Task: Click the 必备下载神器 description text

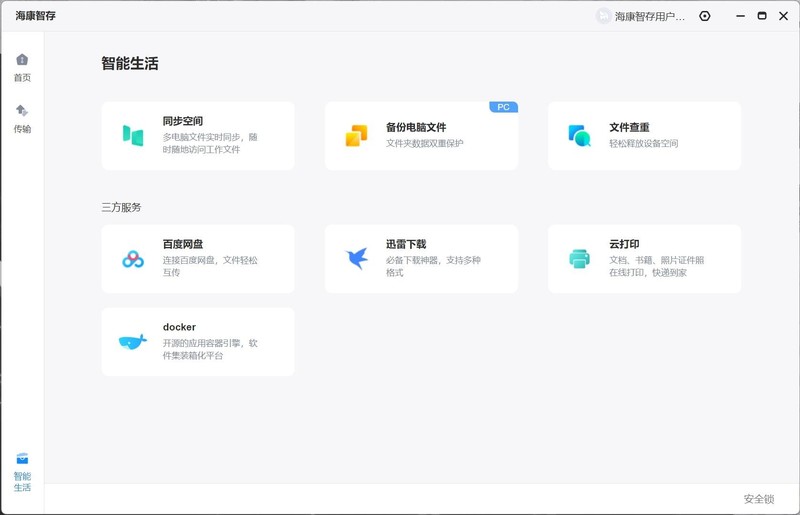Action: pyautogui.click(x=433, y=266)
